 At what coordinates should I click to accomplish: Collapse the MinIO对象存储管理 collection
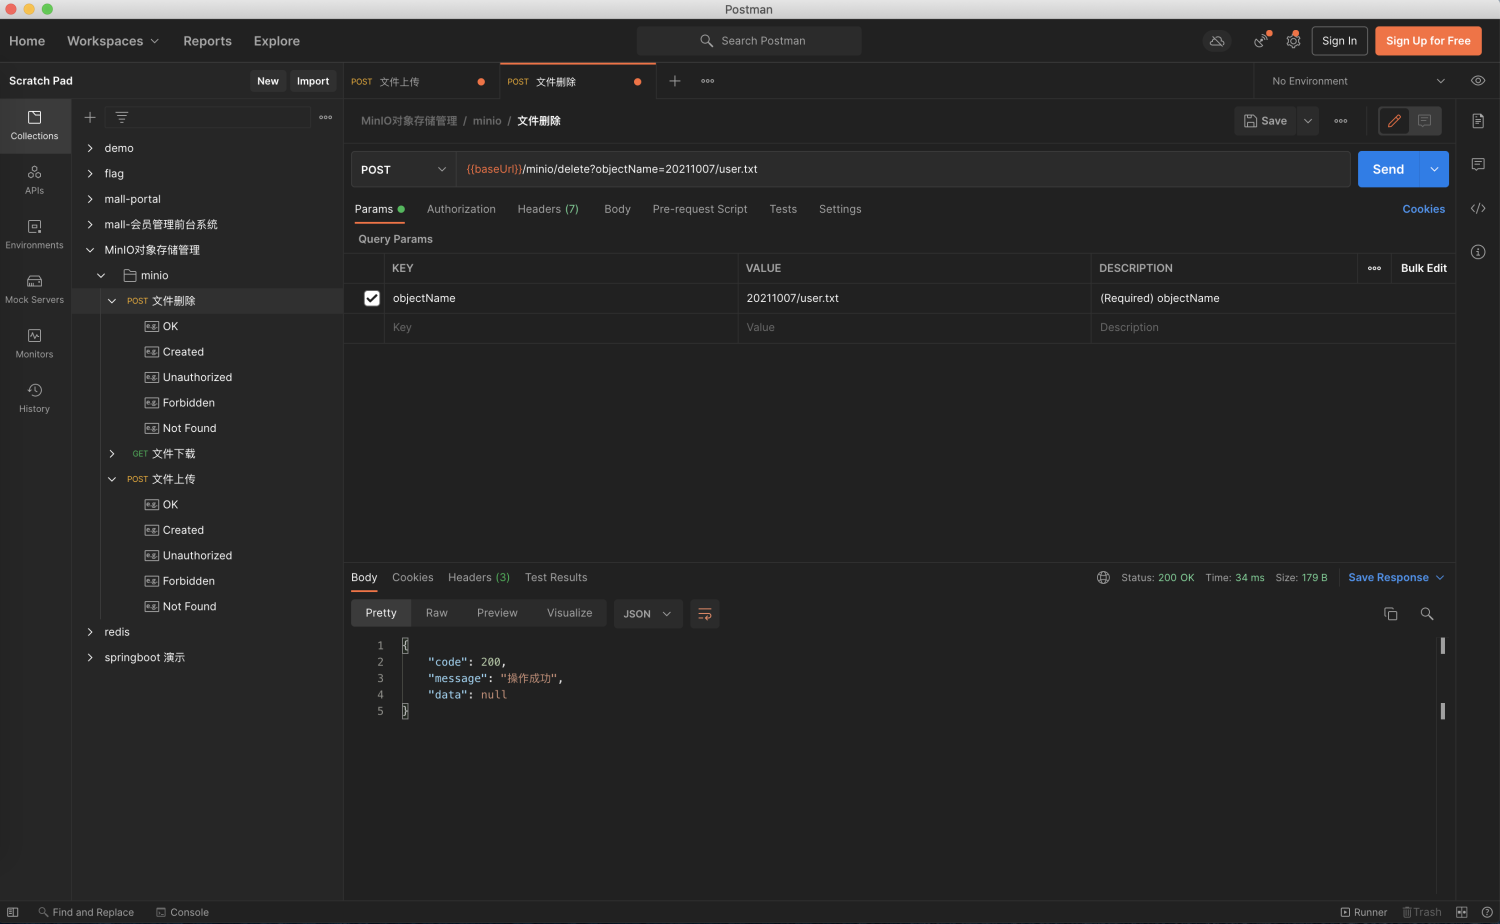click(90, 250)
